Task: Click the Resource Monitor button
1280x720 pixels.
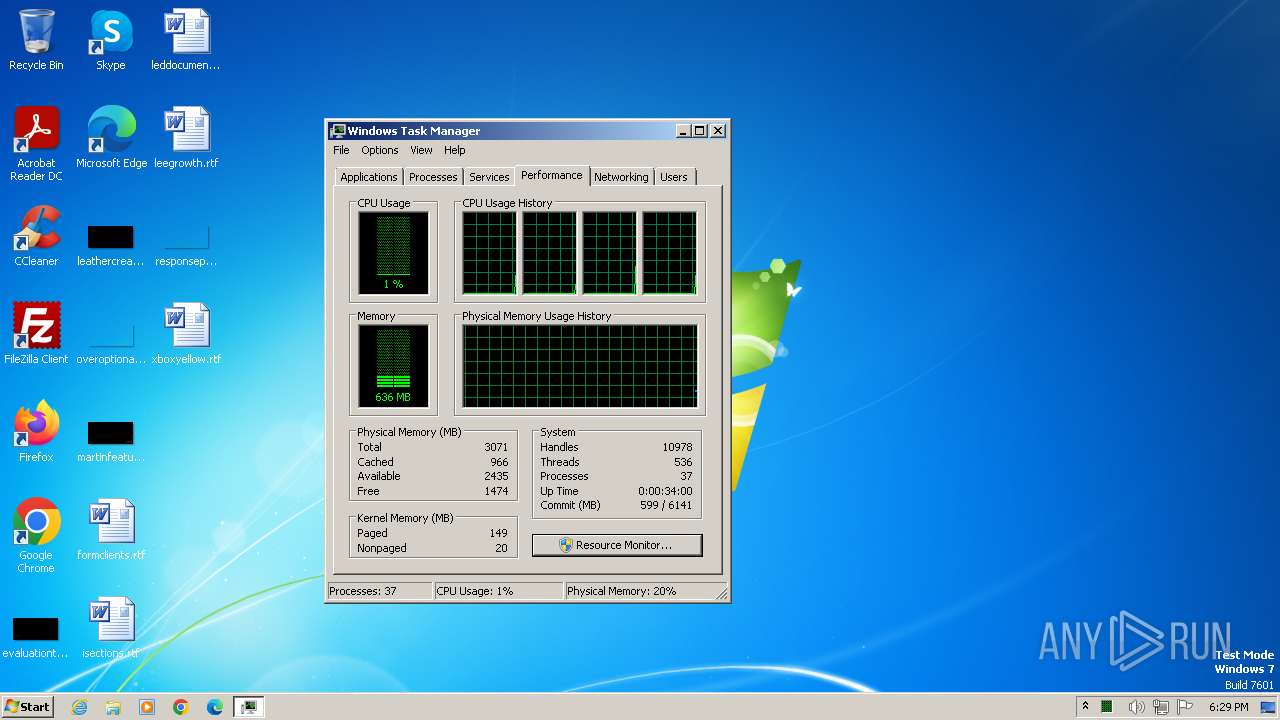Action: (617, 545)
